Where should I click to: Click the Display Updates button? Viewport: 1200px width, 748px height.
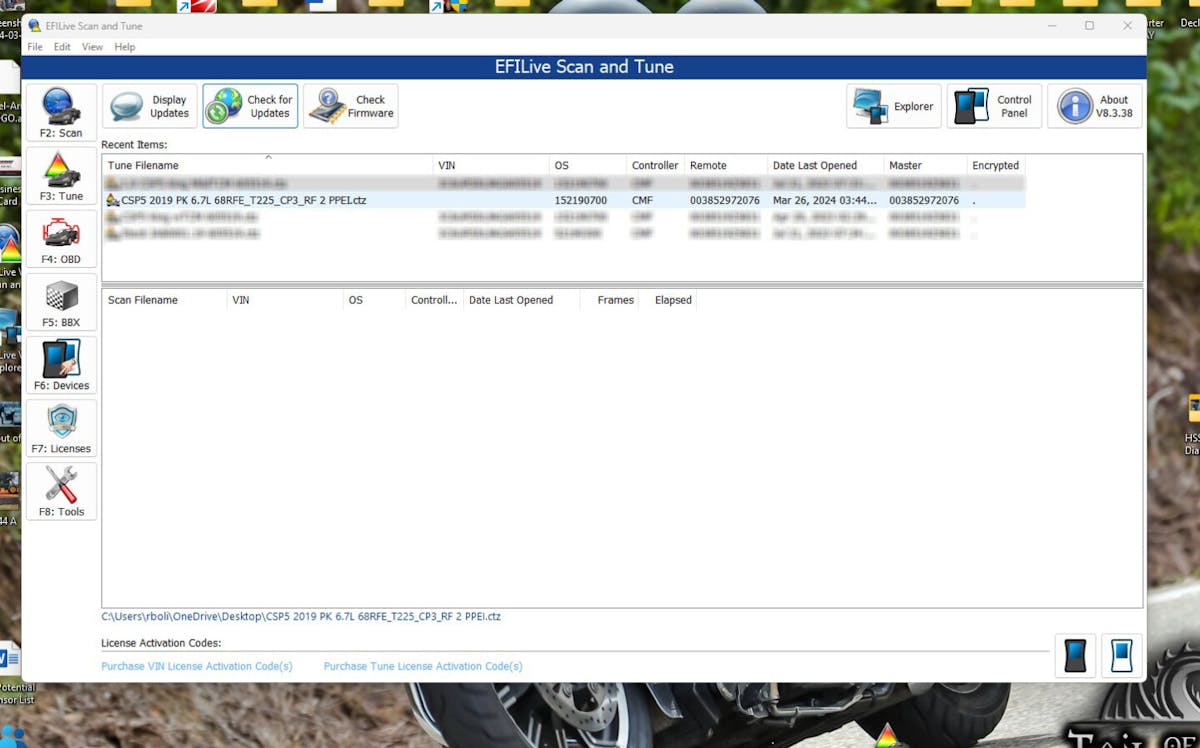tap(150, 106)
